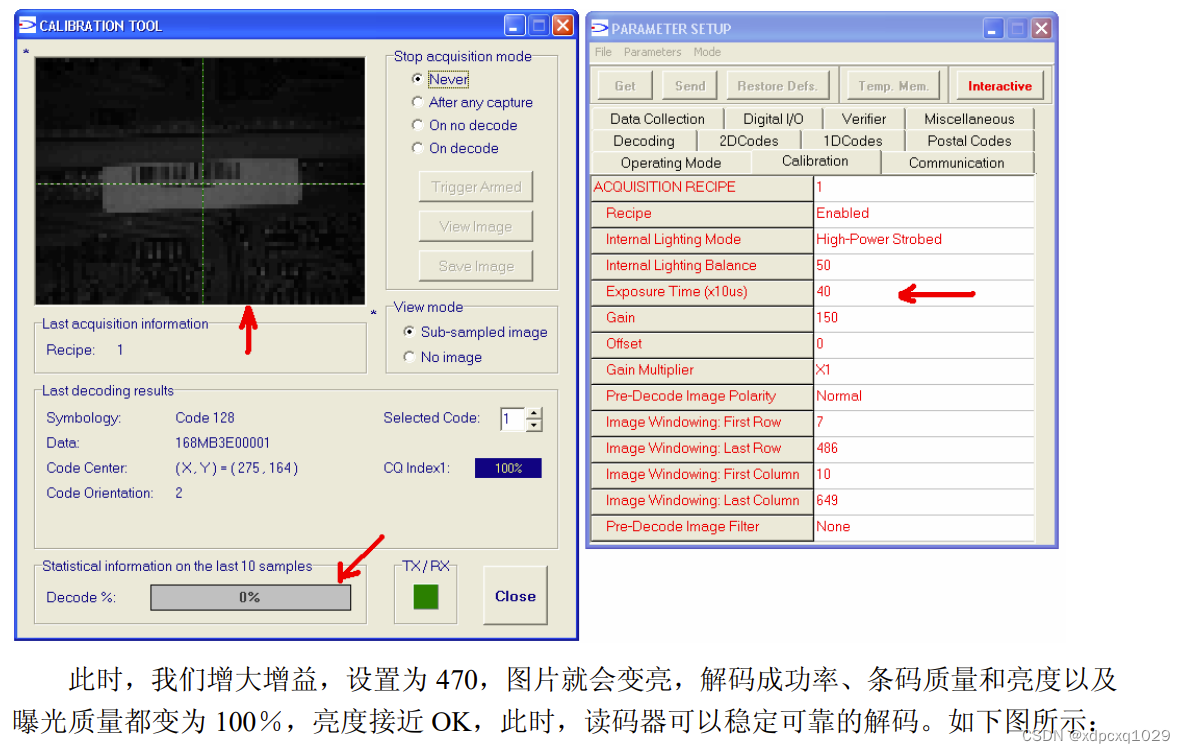Choose After any capture acquisition mode
The width and height of the screenshot is (1185, 753).
417,101
